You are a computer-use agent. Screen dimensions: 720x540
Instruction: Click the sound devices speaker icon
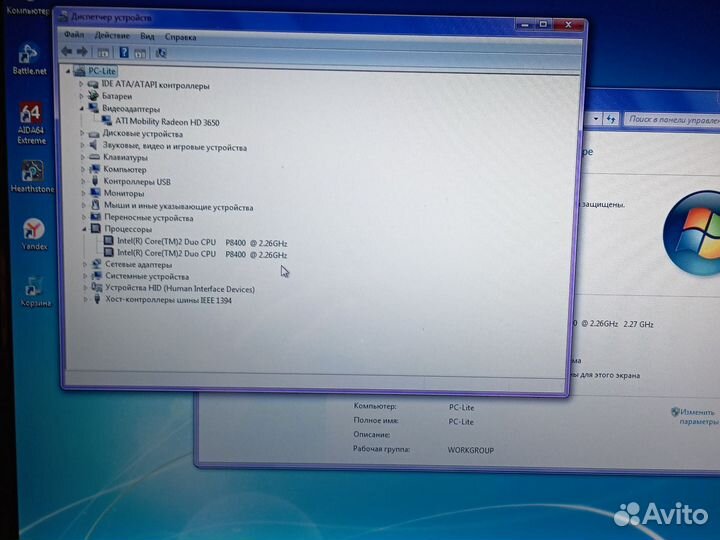point(94,145)
